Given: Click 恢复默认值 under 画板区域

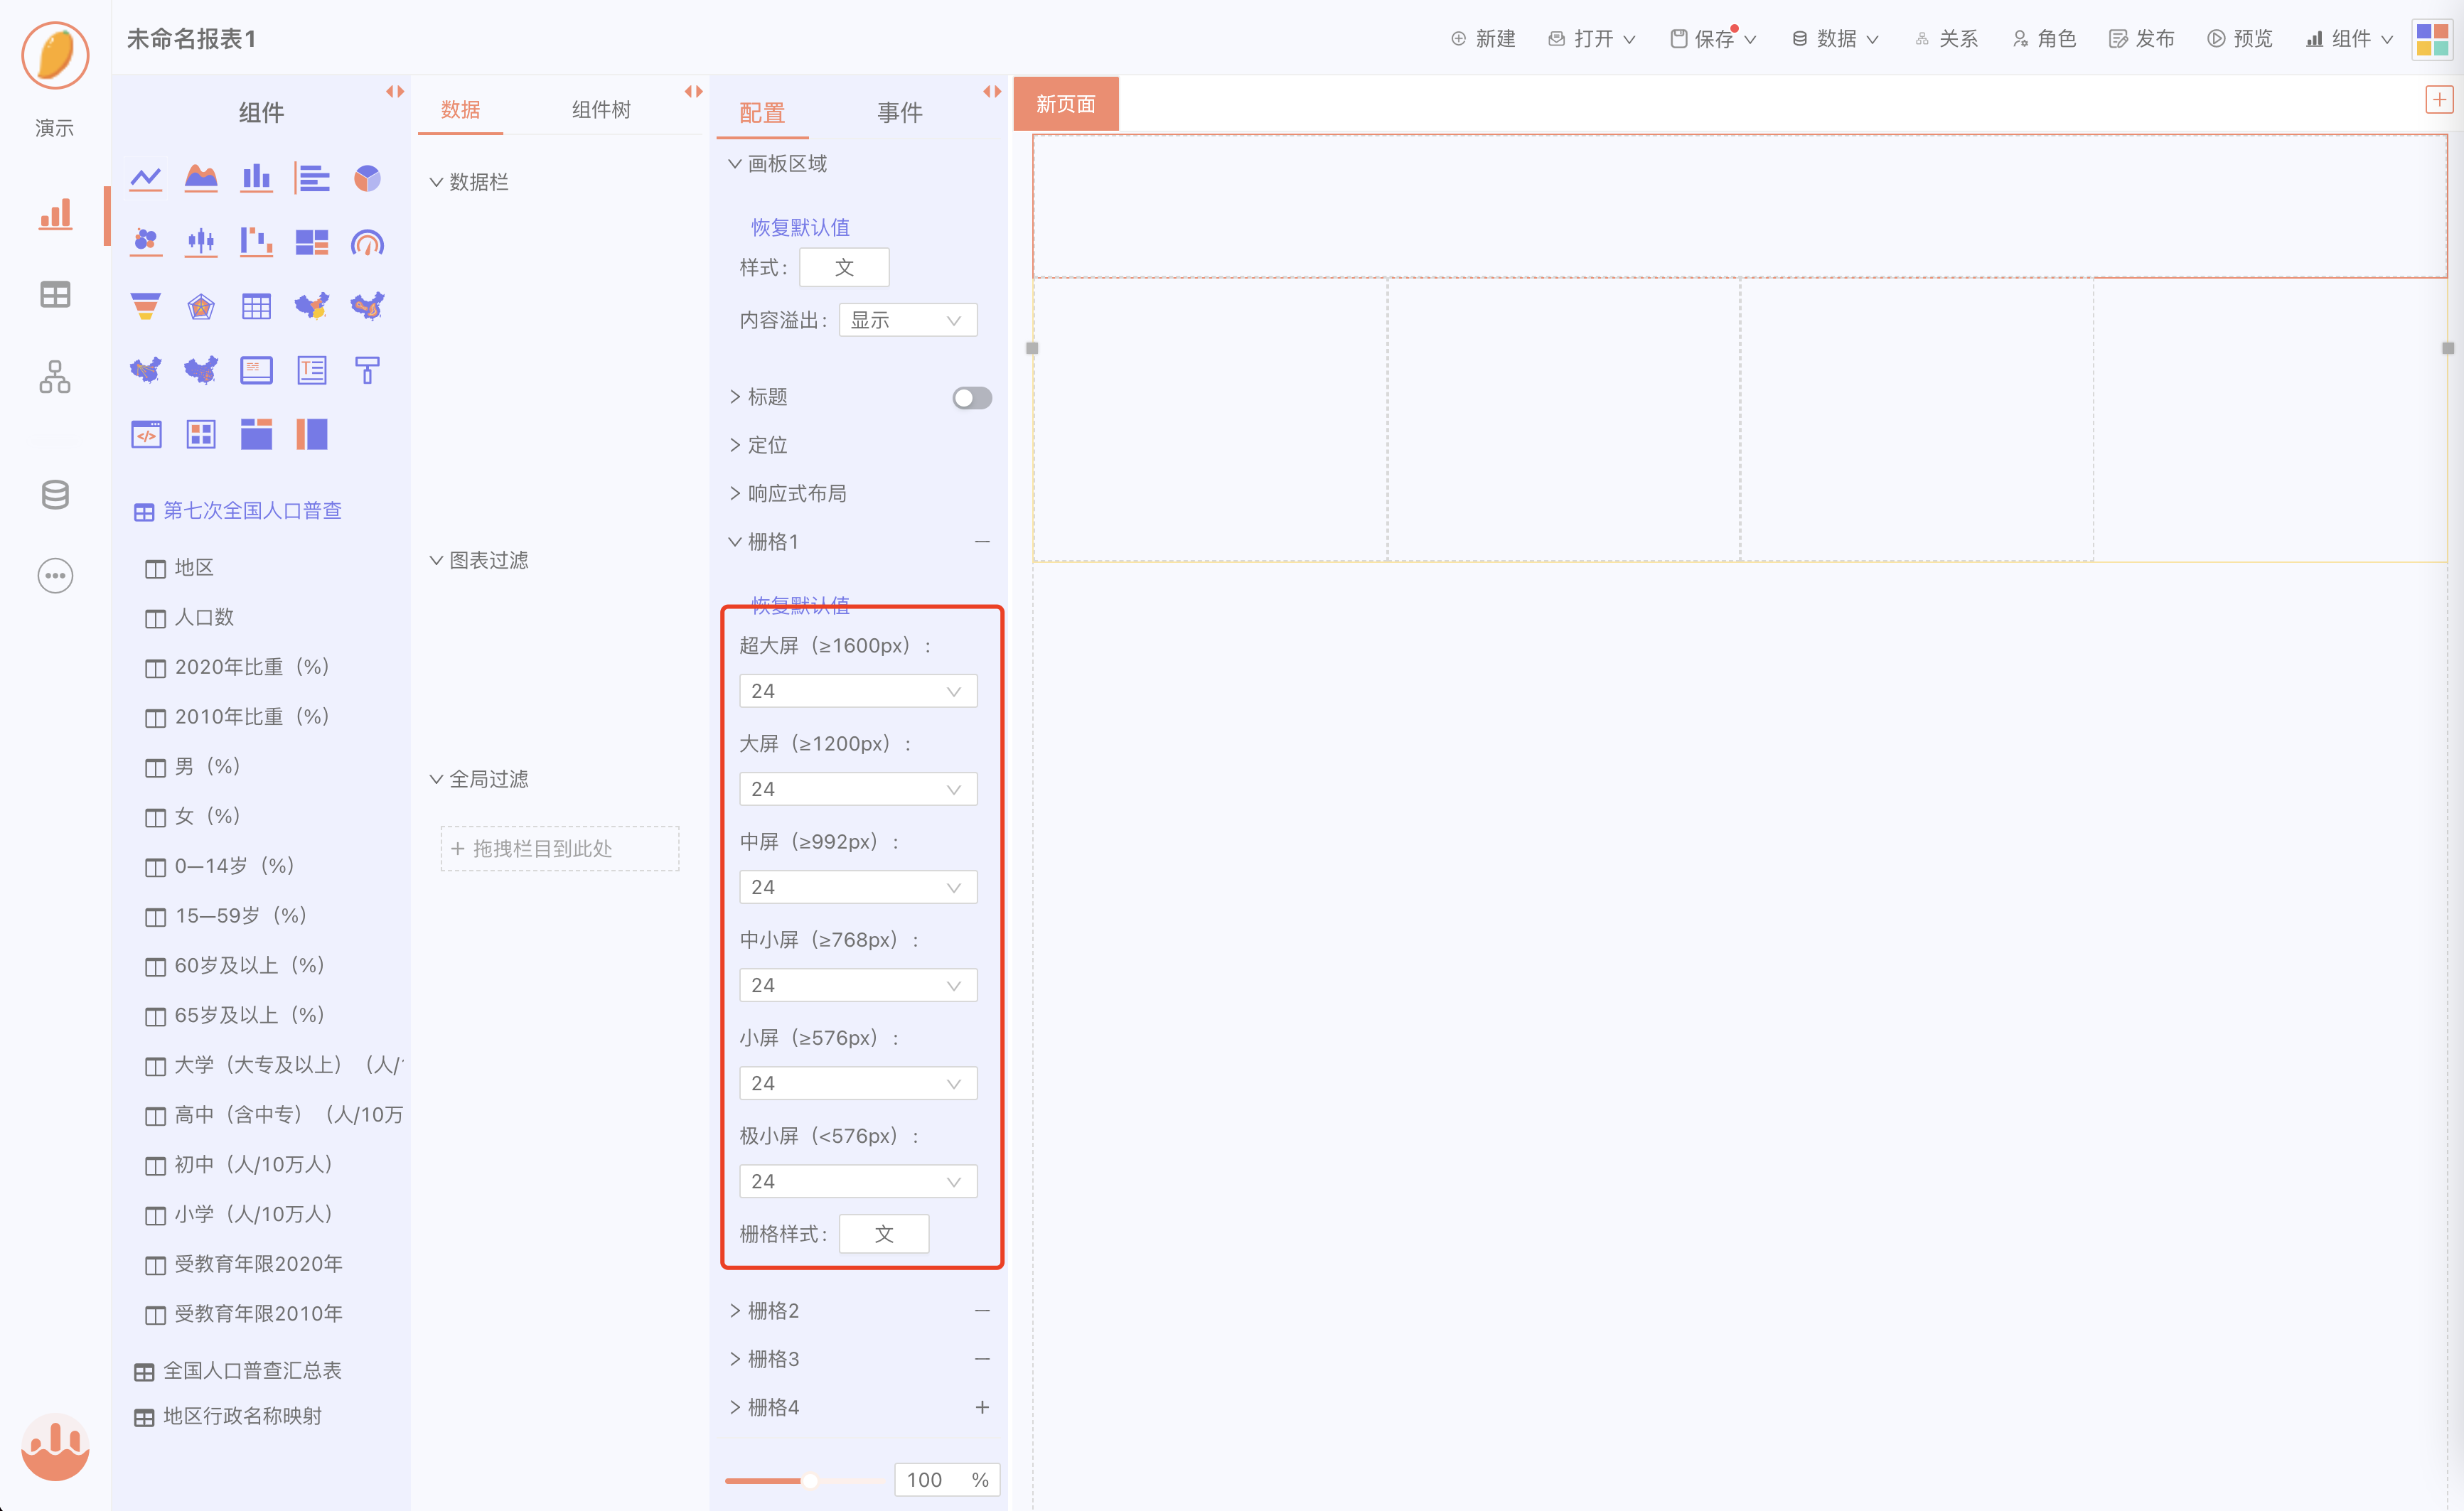Looking at the screenshot, I should 800,227.
